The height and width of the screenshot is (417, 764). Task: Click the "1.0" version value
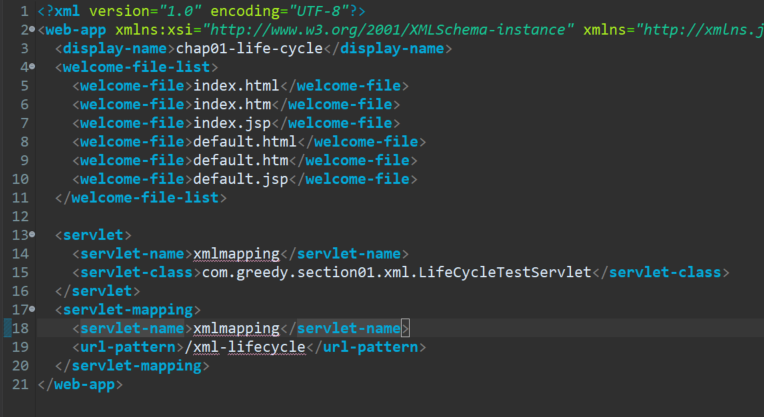[180, 11]
